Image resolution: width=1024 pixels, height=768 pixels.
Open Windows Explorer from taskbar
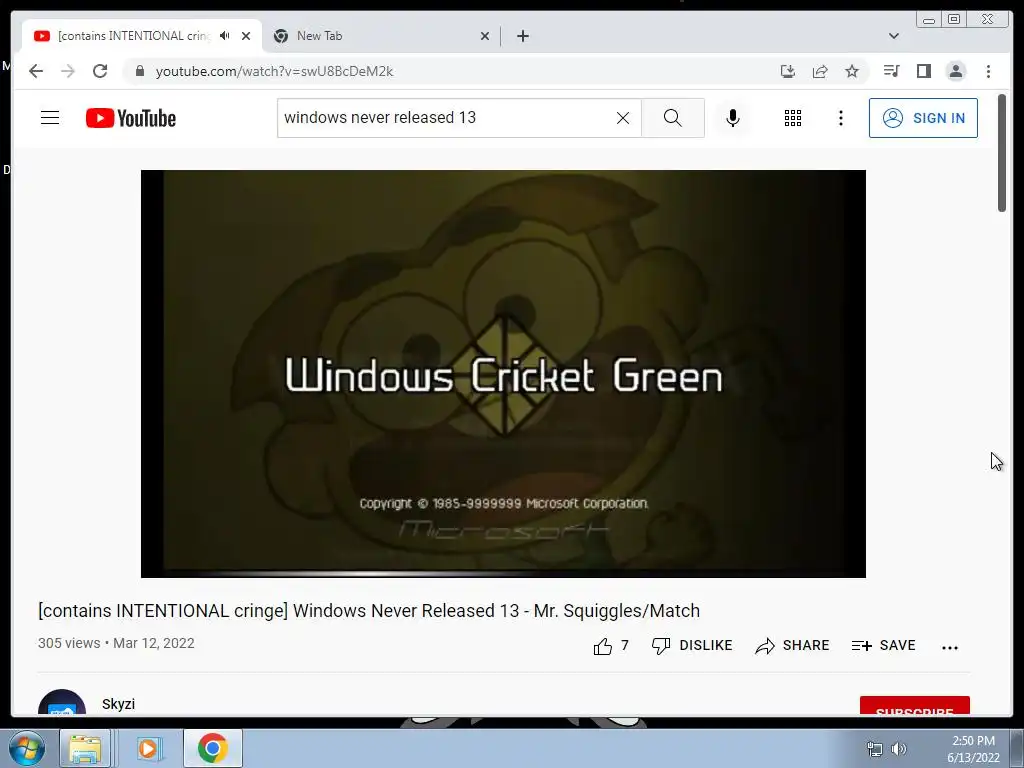(86, 748)
